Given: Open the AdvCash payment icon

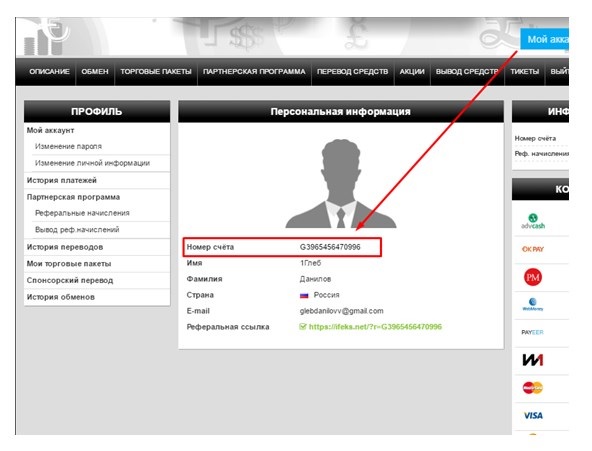Looking at the screenshot, I should pyautogui.click(x=533, y=222).
